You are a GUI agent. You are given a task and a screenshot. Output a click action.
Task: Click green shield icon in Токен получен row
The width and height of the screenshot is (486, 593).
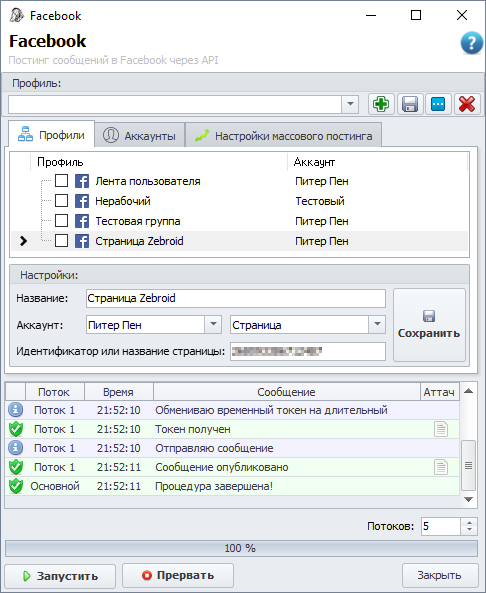16,429
